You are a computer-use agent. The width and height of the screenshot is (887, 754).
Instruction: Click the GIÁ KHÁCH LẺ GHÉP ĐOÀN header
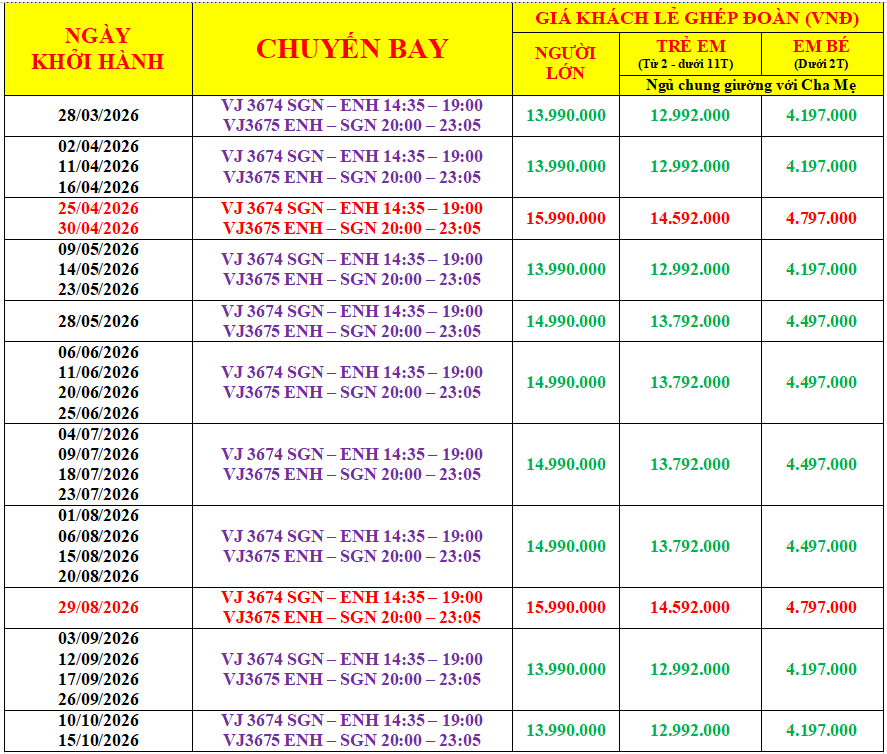pos(697,18)
